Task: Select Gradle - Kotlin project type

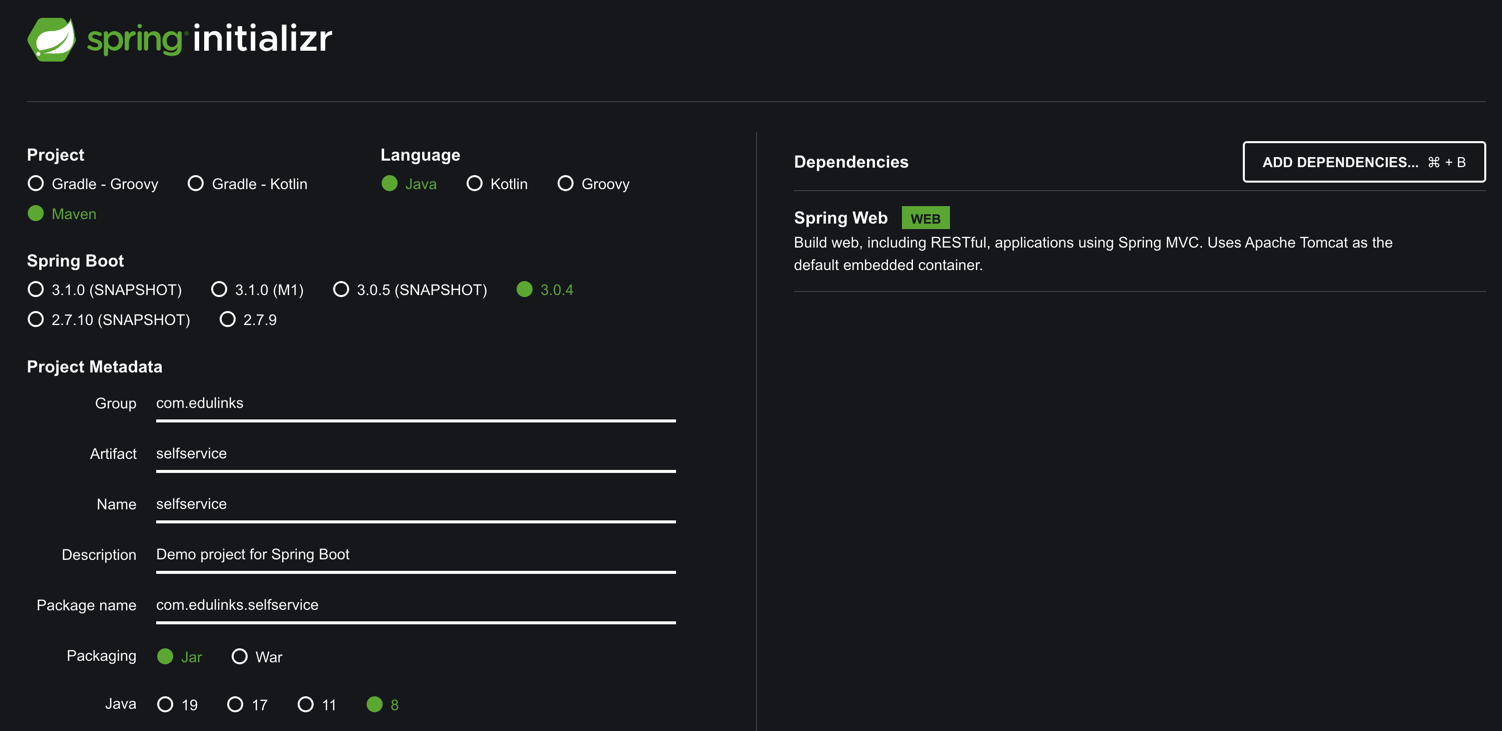Action: pos(247,184)
